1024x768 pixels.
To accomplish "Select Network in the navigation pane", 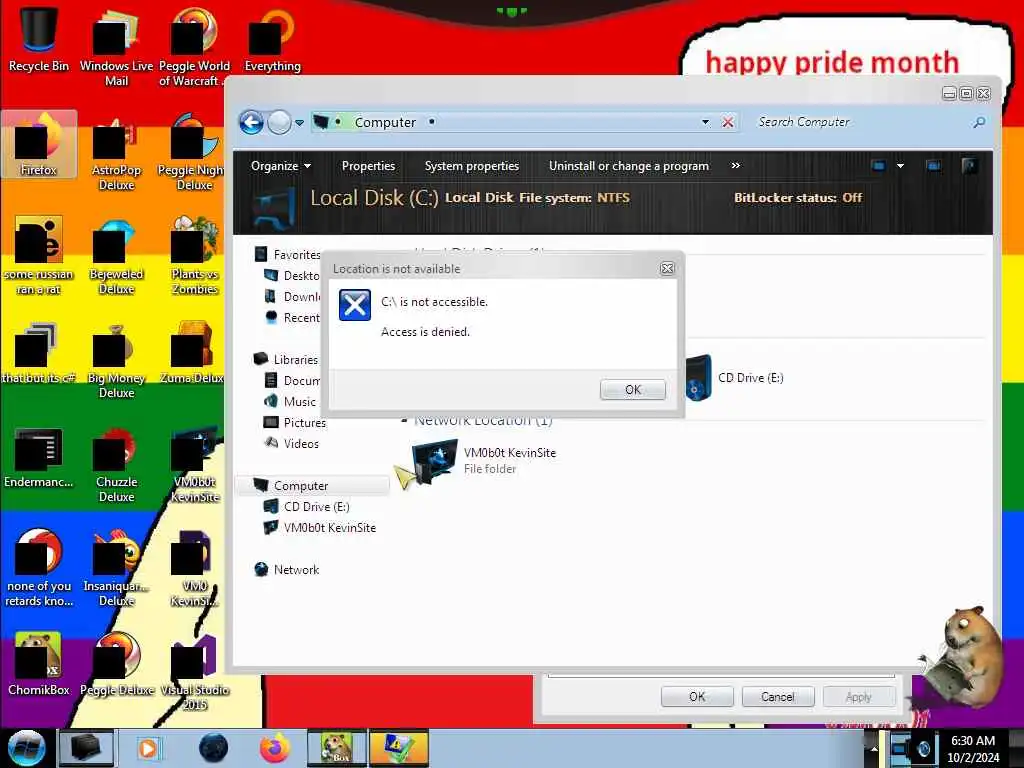I will 287,569.
